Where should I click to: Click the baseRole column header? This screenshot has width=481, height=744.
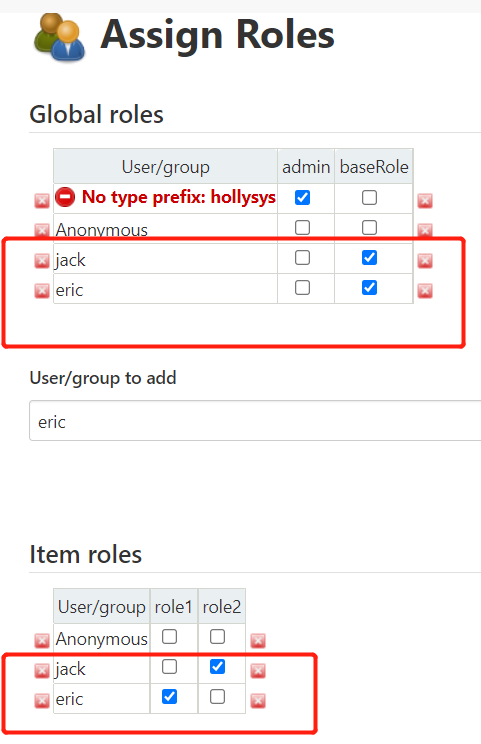click(x=374, y=167)
